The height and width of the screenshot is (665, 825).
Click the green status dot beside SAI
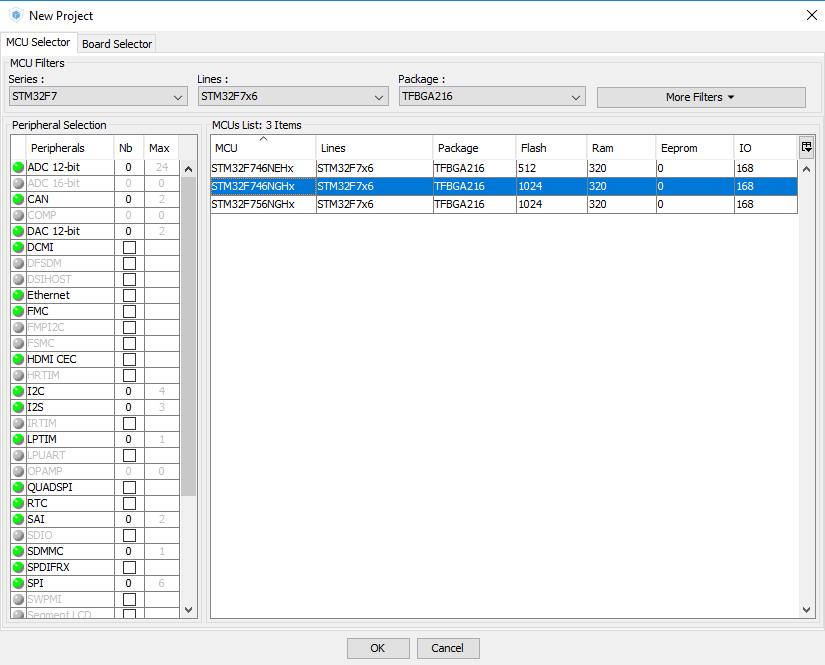(x=18, y=519)
